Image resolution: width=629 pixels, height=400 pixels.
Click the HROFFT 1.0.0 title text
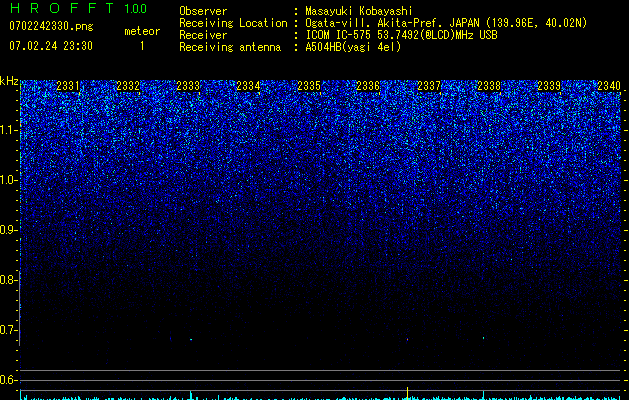point(78,8)
